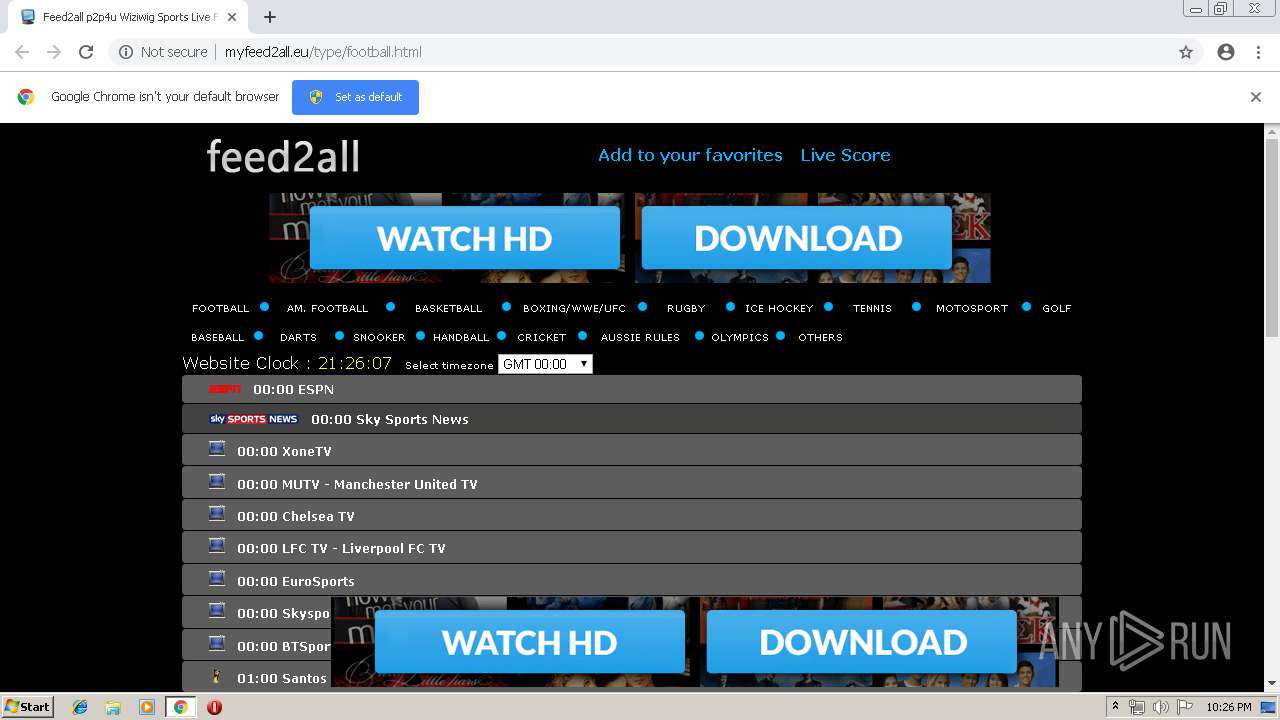The image size is (1280, 720).
Task: Click the feed2all site logo
Action: (x=283, y=156)
